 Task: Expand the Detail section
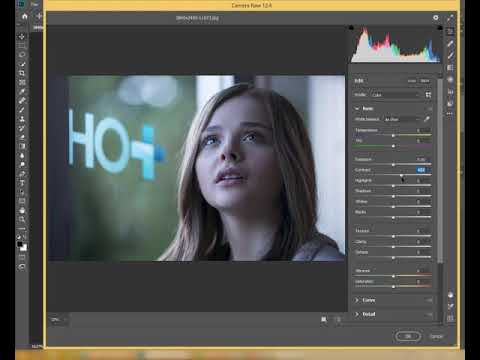pos(357,314)
